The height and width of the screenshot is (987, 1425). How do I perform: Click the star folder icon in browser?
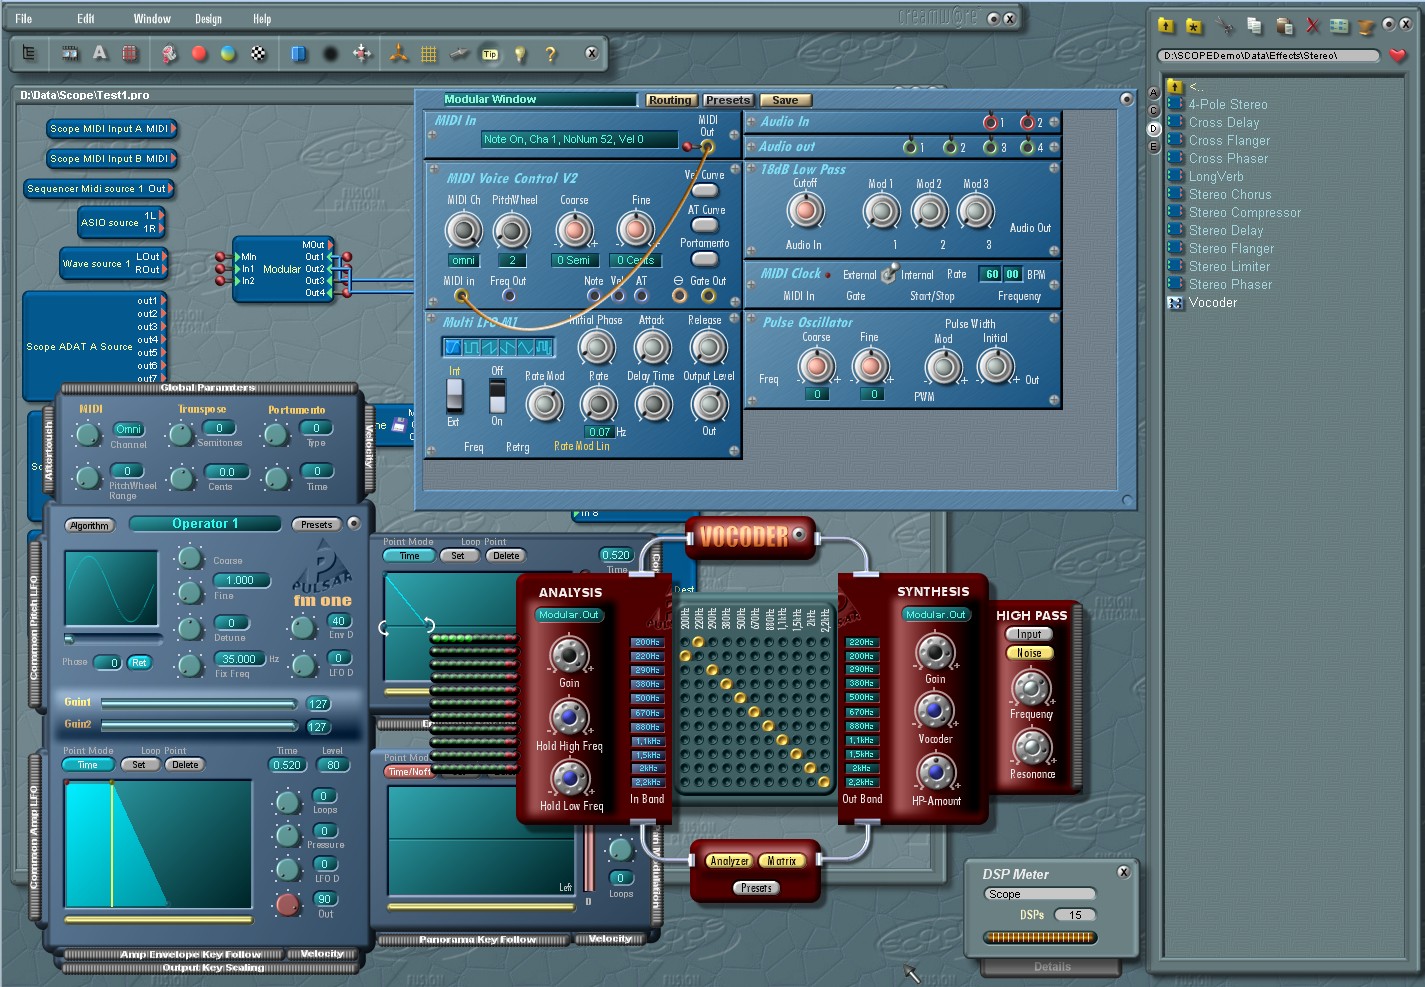coord(1194,25)
